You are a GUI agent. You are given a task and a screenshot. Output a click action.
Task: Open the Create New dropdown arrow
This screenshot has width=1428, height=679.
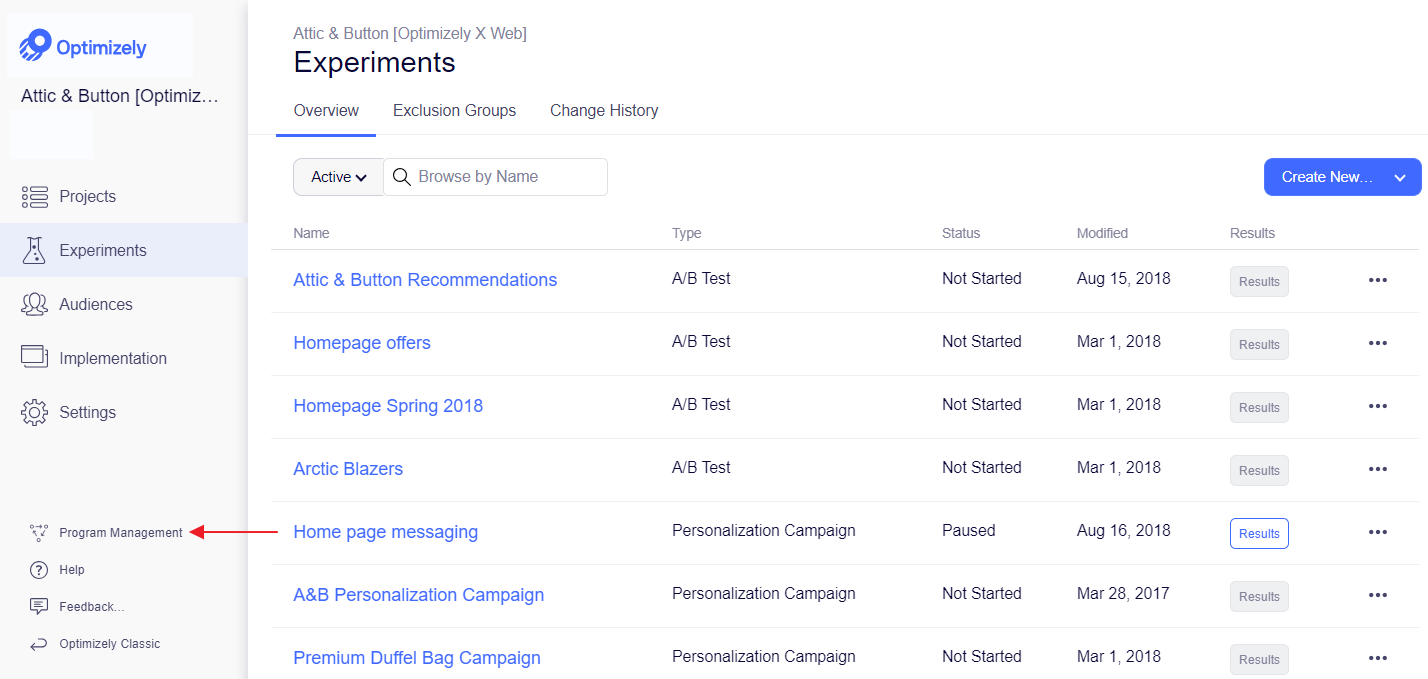point(1400,177)
